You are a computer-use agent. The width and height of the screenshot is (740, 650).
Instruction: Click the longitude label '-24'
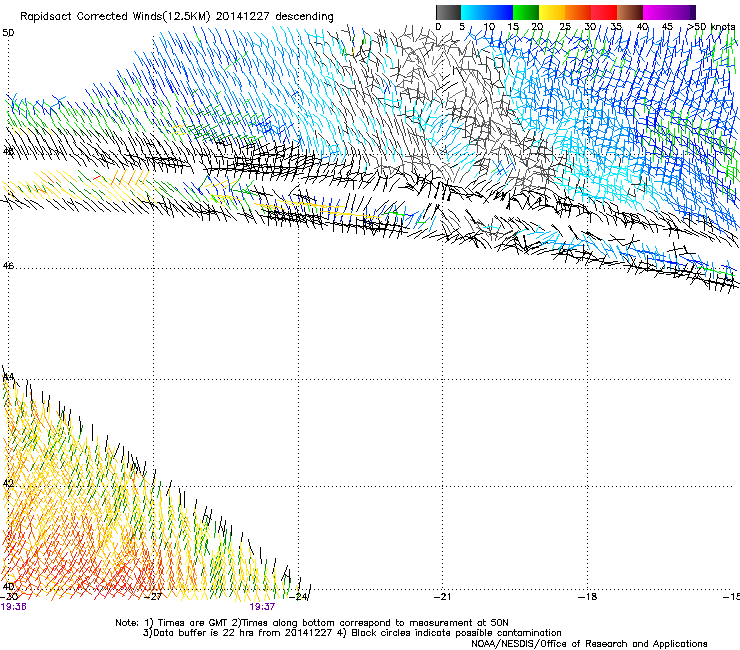(299, 597)
